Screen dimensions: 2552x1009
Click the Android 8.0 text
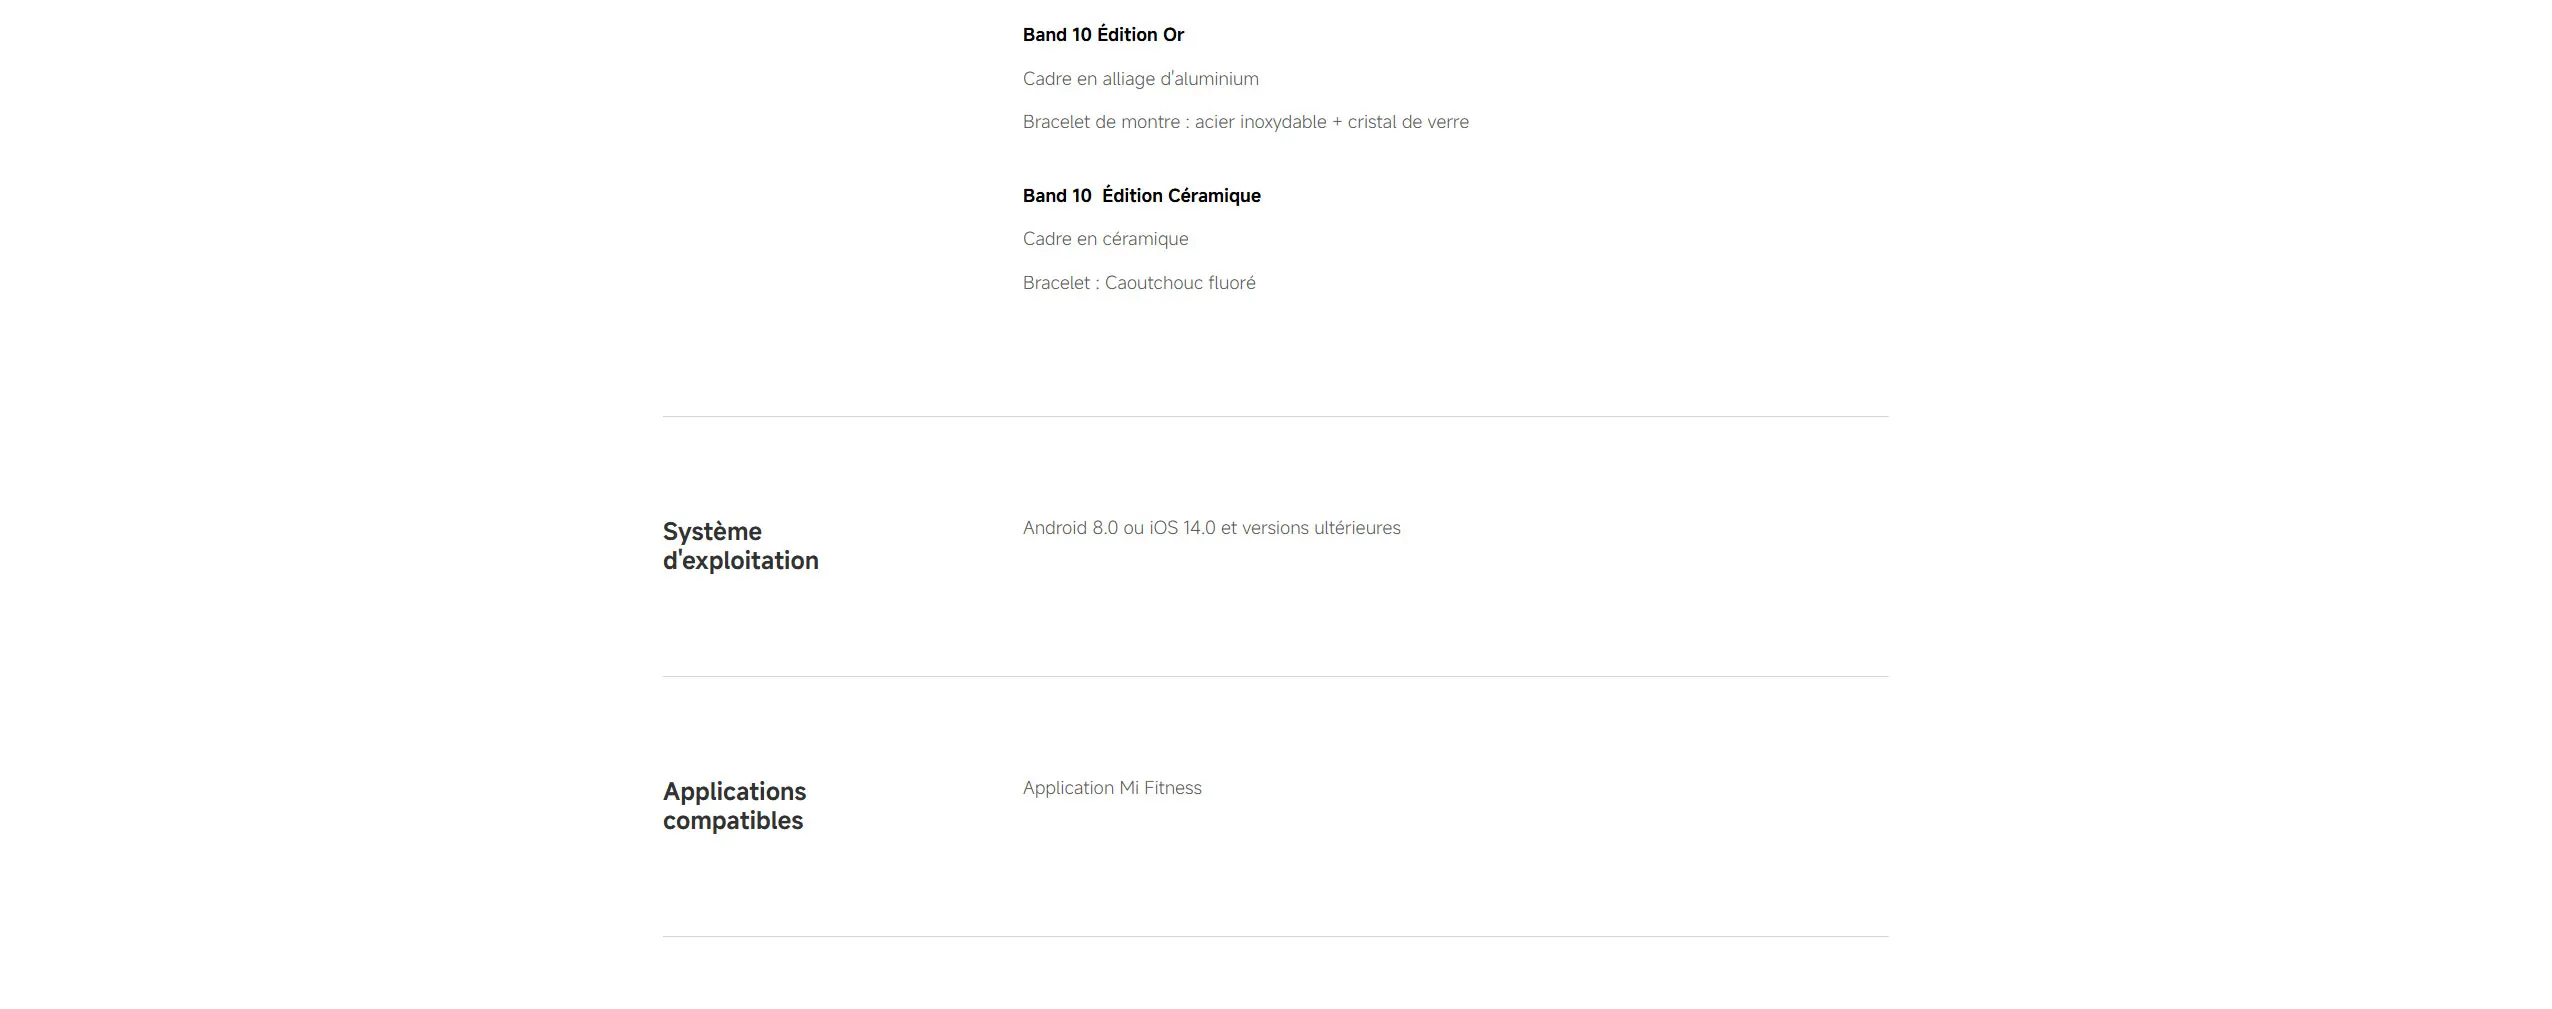click(1070, 528)
